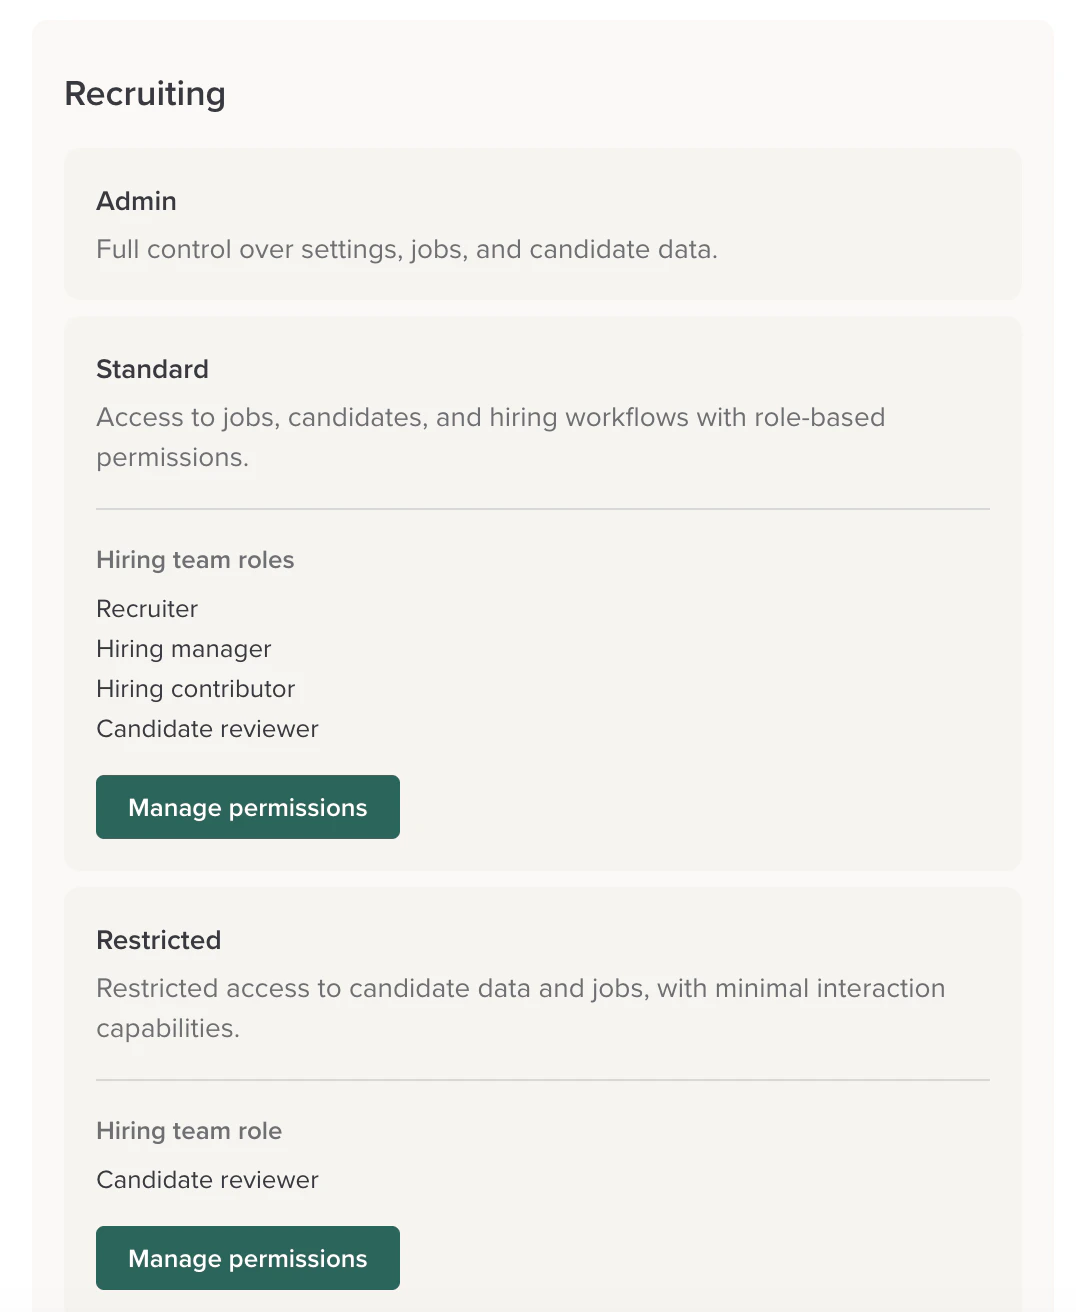Select the Hiring contributor role

coord(195,689)
